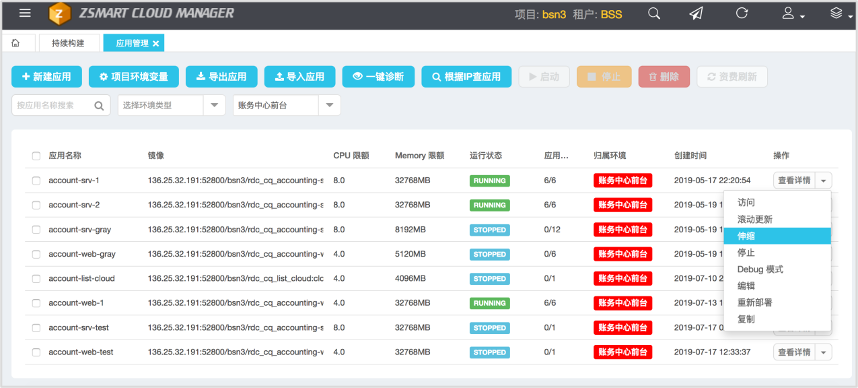
Task: Click the account-list-cloud app name
Action: pyautogui.click(x=82, y=279)
